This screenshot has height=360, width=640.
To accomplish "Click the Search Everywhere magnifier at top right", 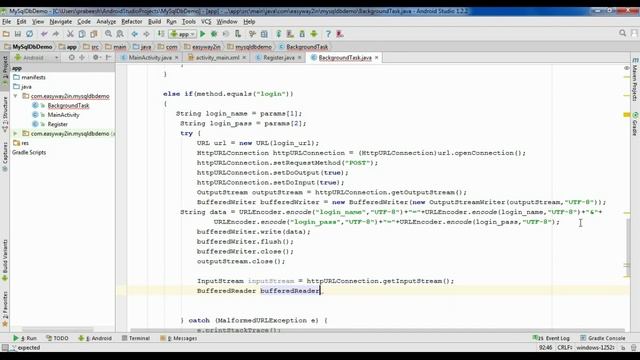I will click(622, 33).
